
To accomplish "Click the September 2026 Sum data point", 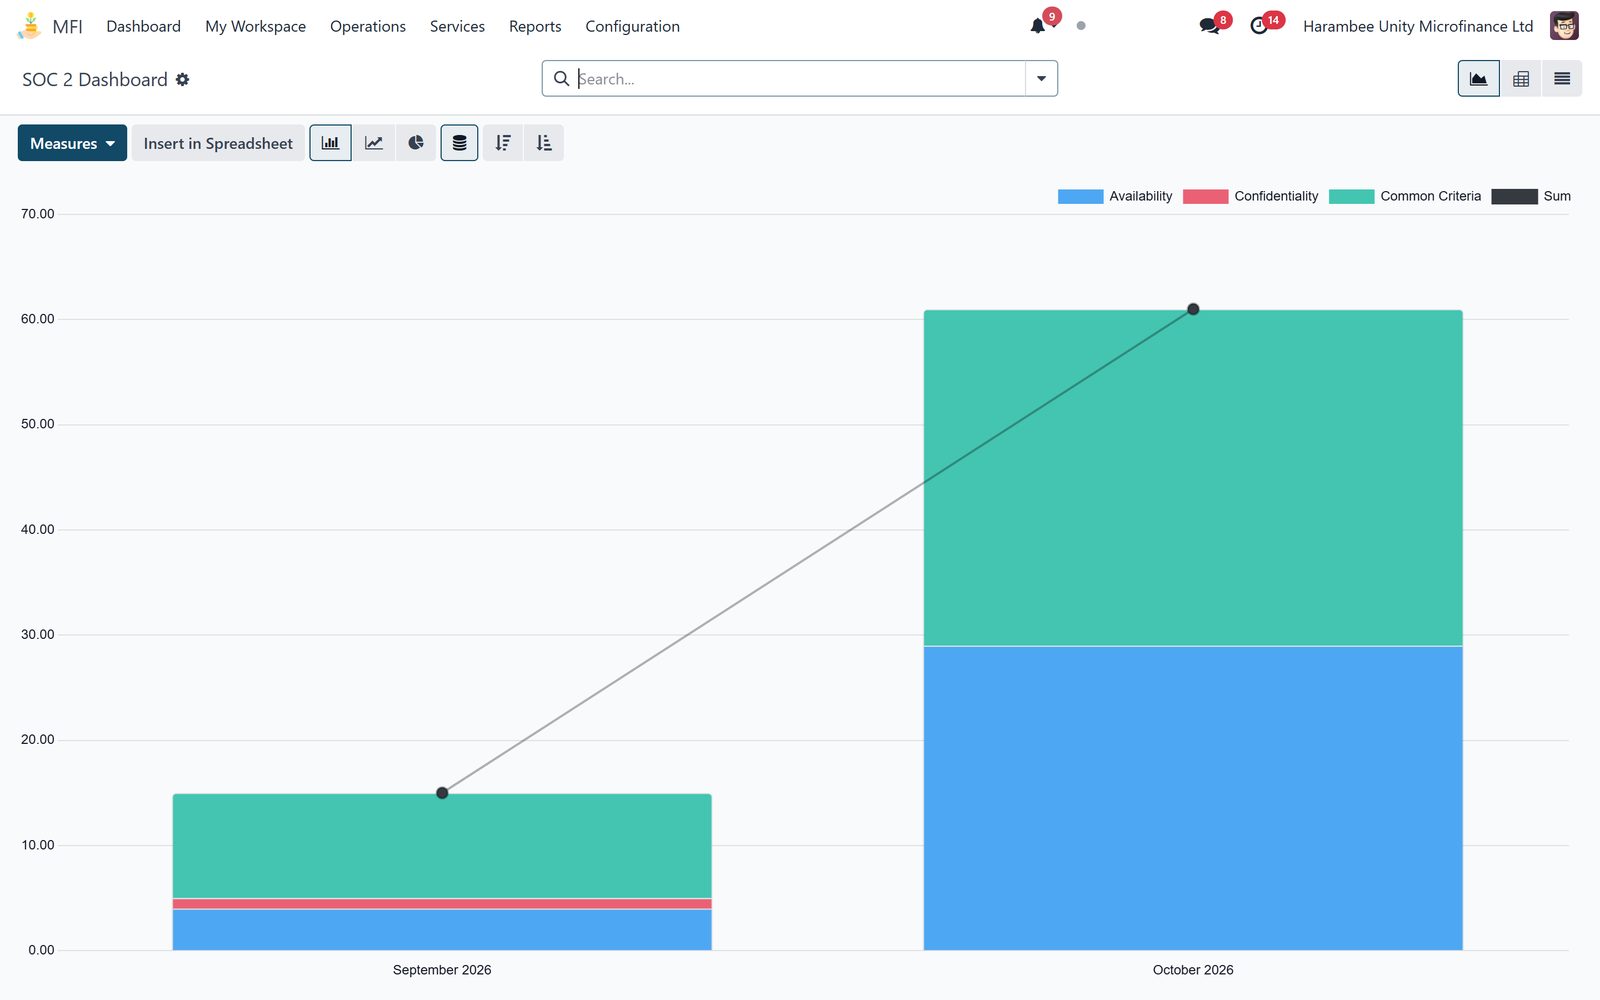I will tap(442, 793).
